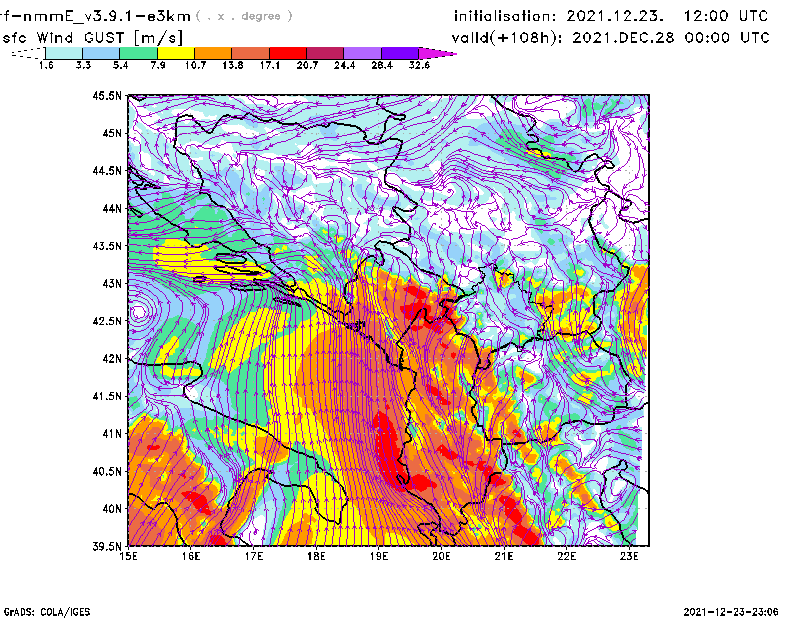Select the orange 10.7–13.8 legend swatch

[x=213, y=53]
